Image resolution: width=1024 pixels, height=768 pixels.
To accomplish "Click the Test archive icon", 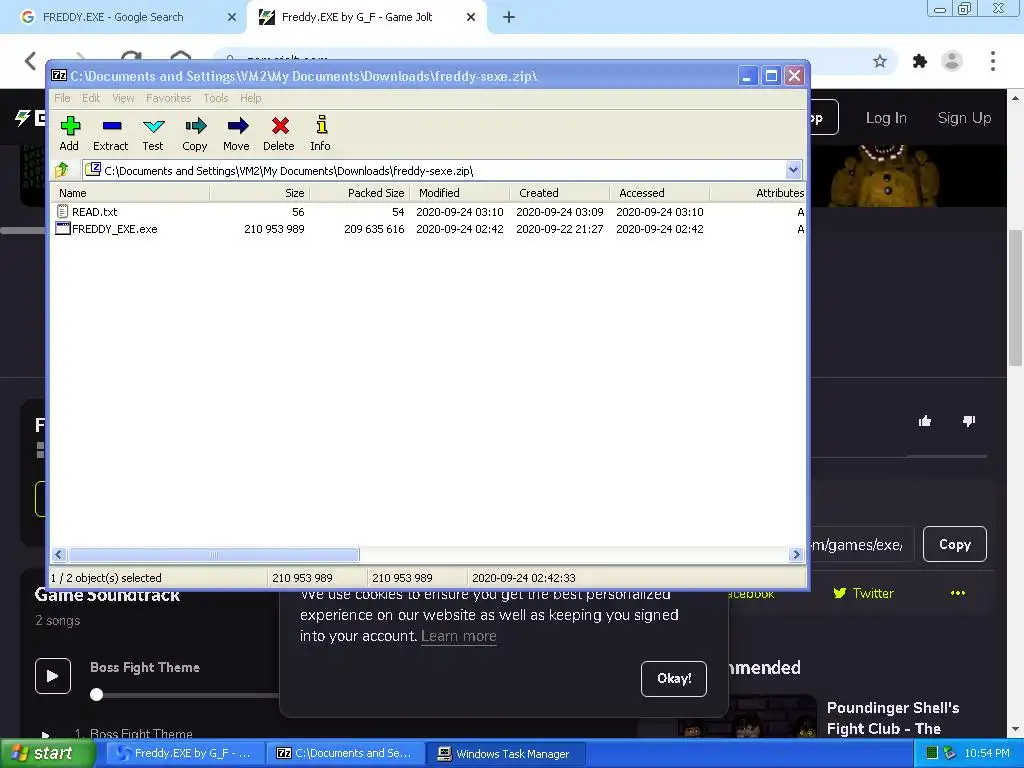I will pos(153,126).
